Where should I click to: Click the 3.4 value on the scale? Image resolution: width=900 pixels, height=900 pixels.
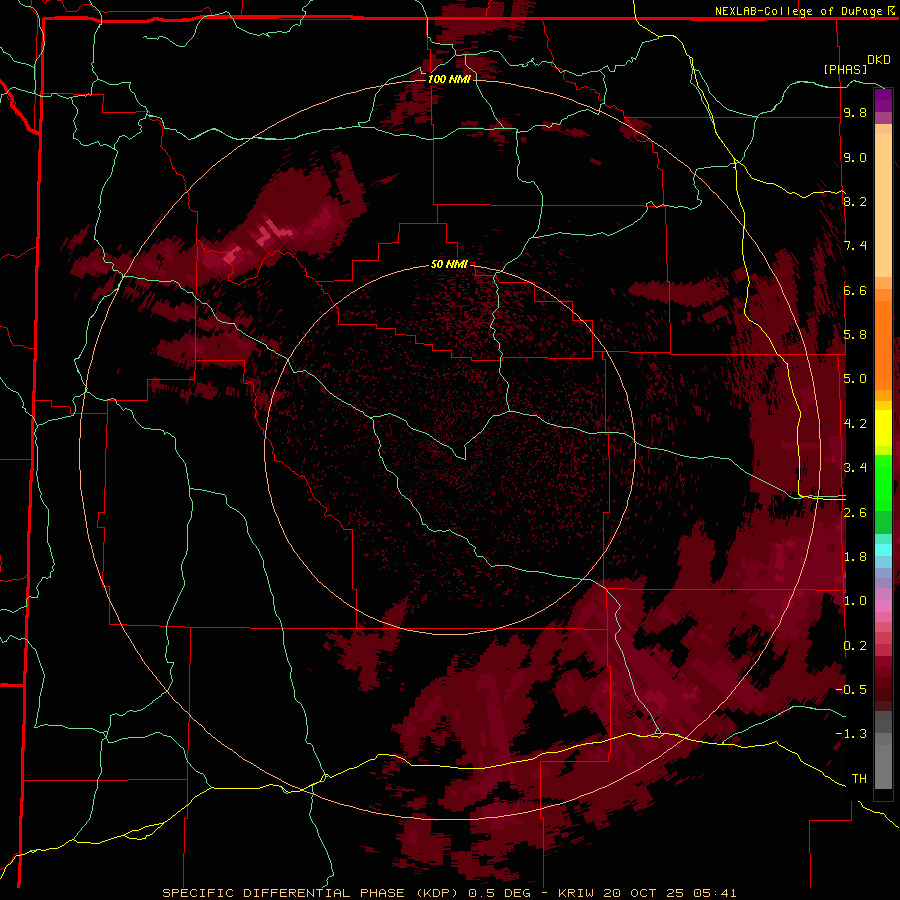coord(855,468)
